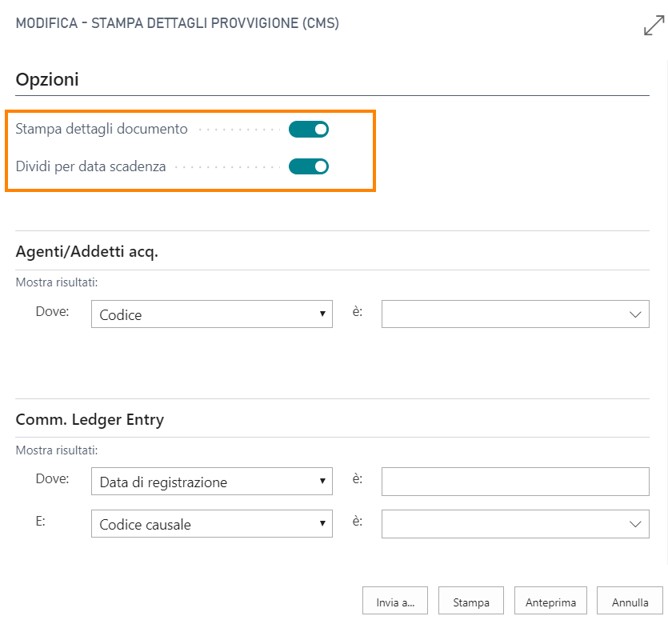The width and height of the screenshot is (668, 624).
Task: Expand the dialog to full screen
Action: [x=653, y=26]
